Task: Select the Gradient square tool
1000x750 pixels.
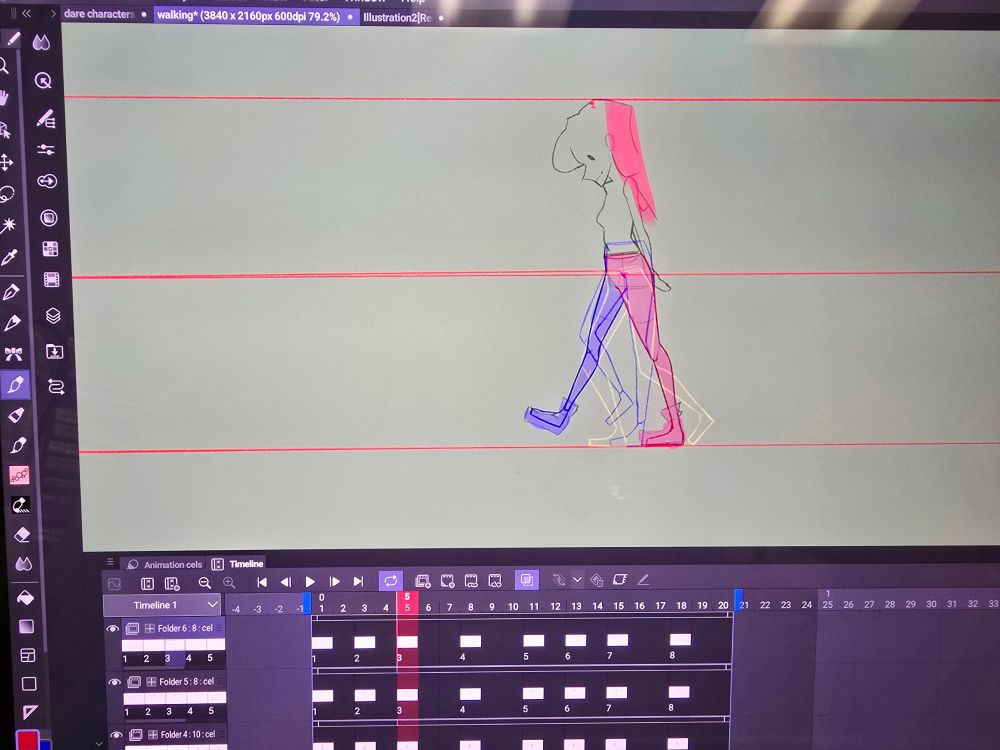Action: click(26, 626)
